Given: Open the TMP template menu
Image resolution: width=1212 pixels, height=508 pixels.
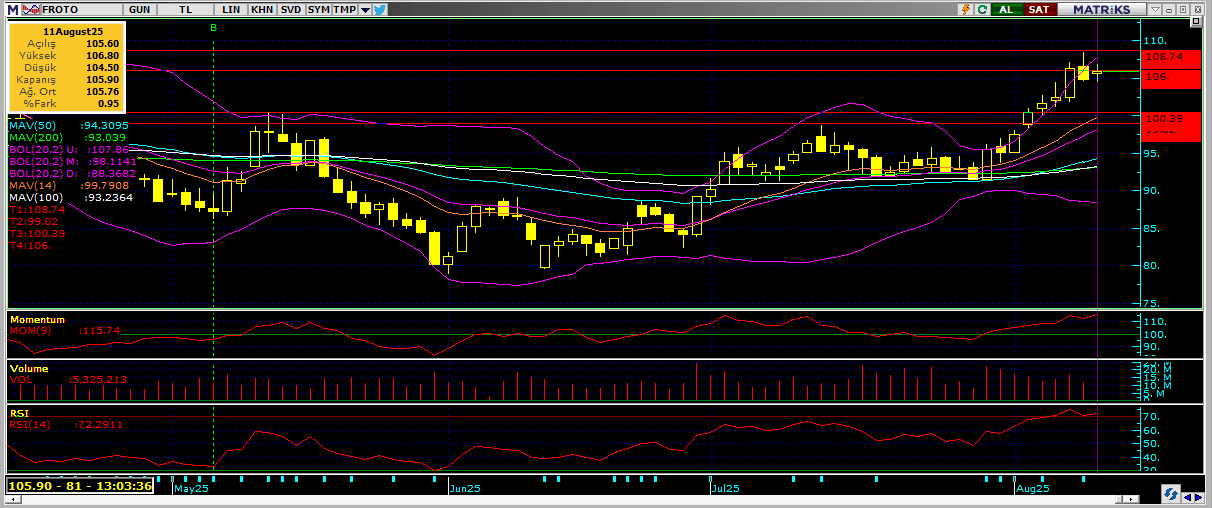Looking at the screenshot, I should coord(344,9).
